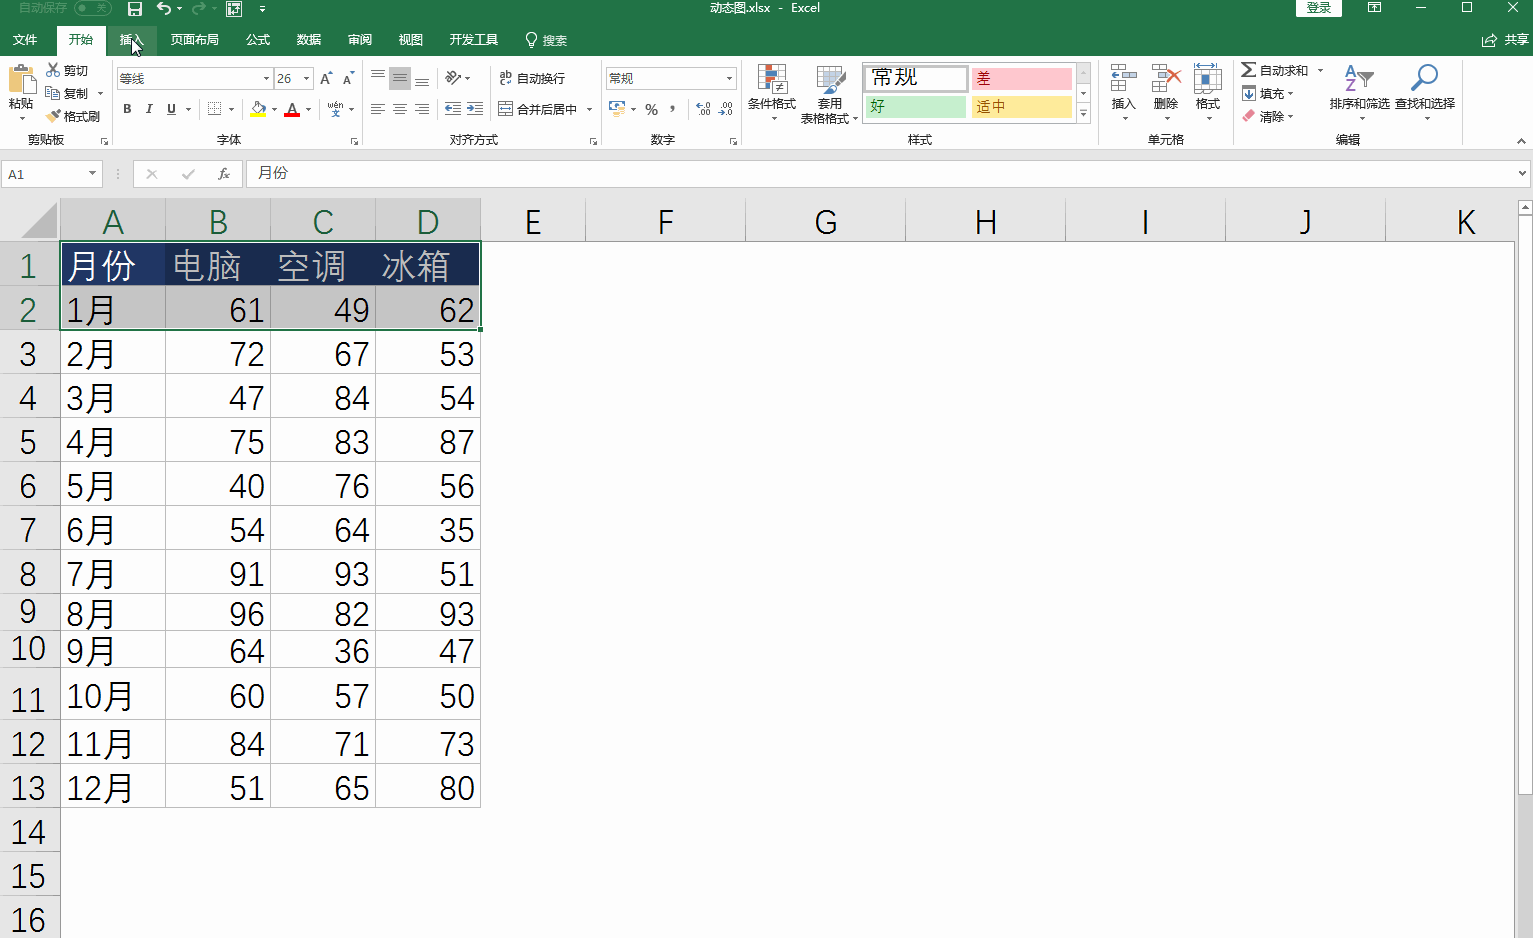Toggle Wrap Text (自动换行)

533,78
